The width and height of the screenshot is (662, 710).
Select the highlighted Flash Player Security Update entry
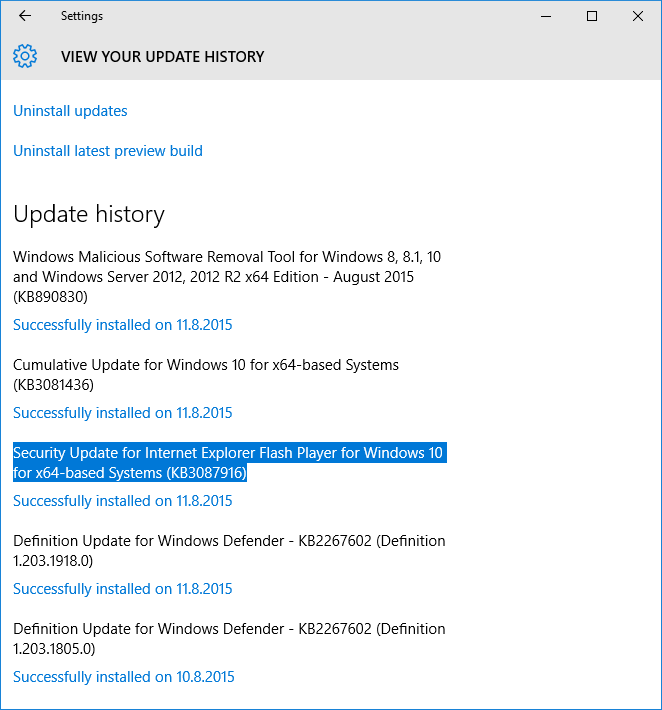coord(228,463)
